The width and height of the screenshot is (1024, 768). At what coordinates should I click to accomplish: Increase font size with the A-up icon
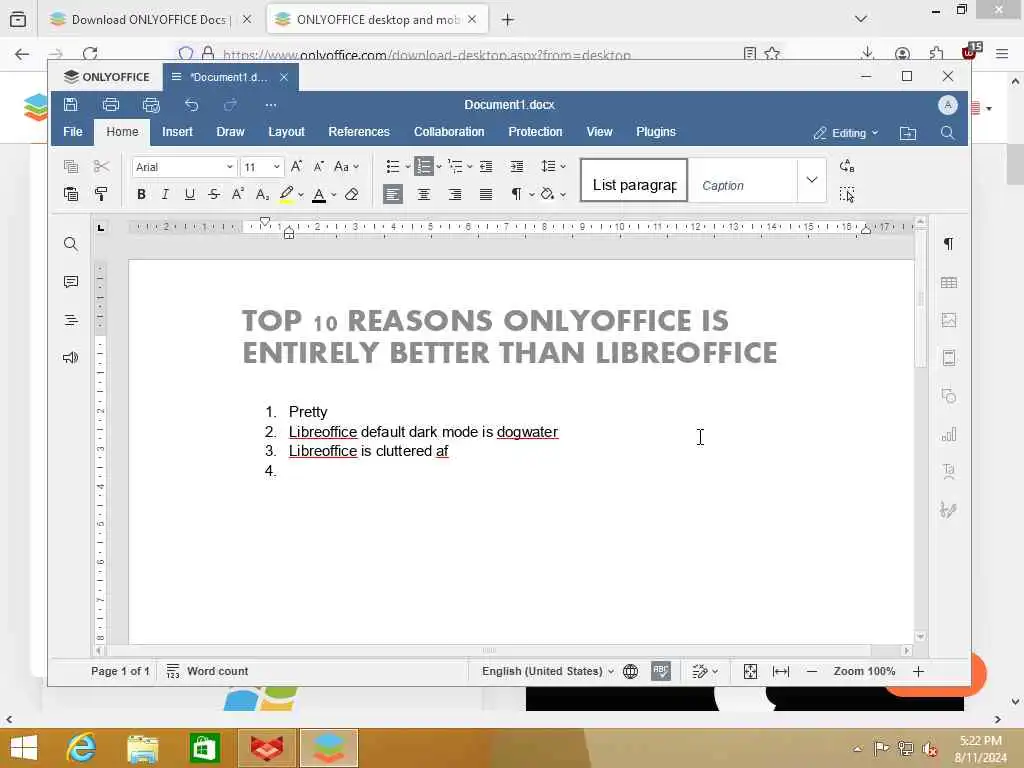(296, 167)
